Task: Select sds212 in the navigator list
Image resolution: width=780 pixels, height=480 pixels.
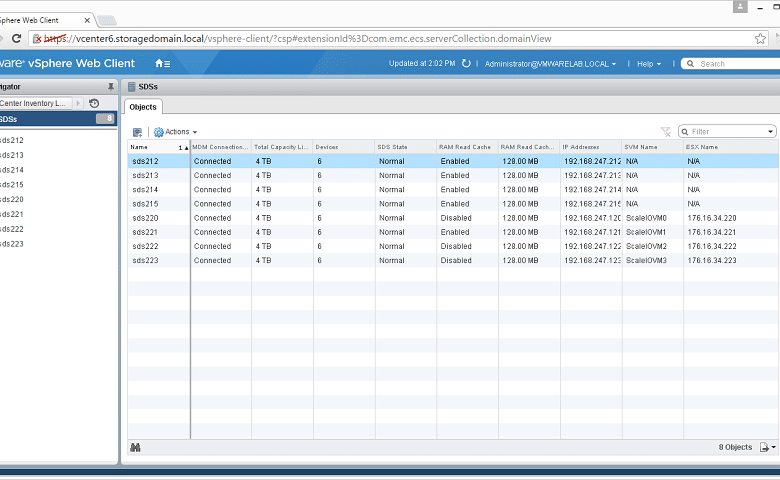Action: (x=12, y=140)
